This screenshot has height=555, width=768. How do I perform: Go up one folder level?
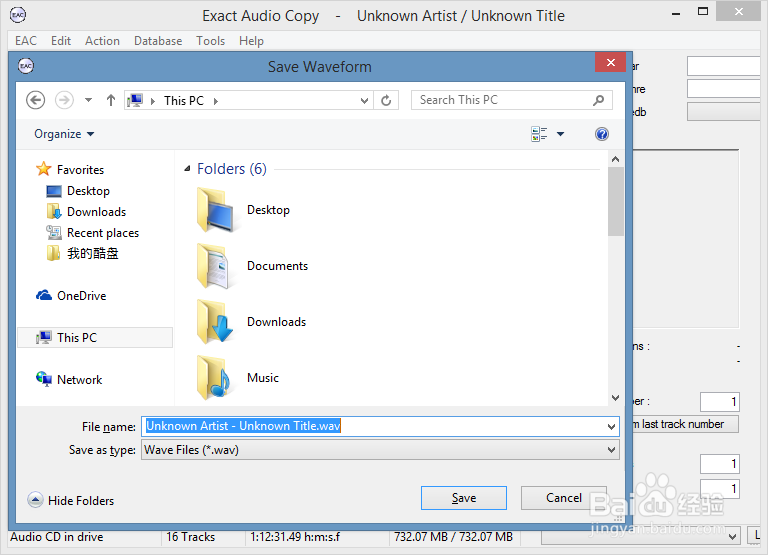[111, 100]
